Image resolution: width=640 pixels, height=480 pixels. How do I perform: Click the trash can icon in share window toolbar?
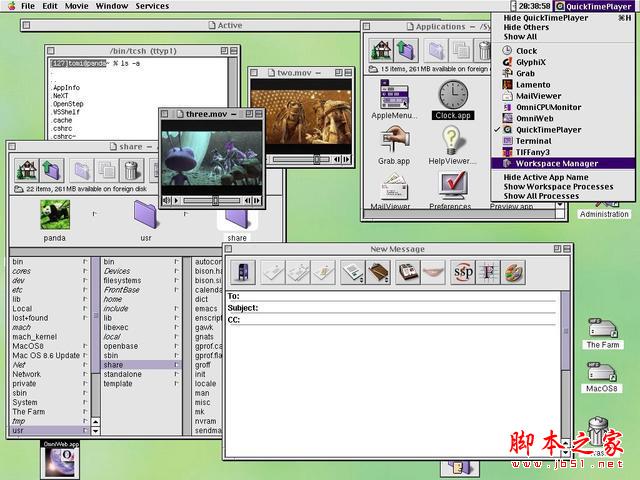[x=131, y=170]
